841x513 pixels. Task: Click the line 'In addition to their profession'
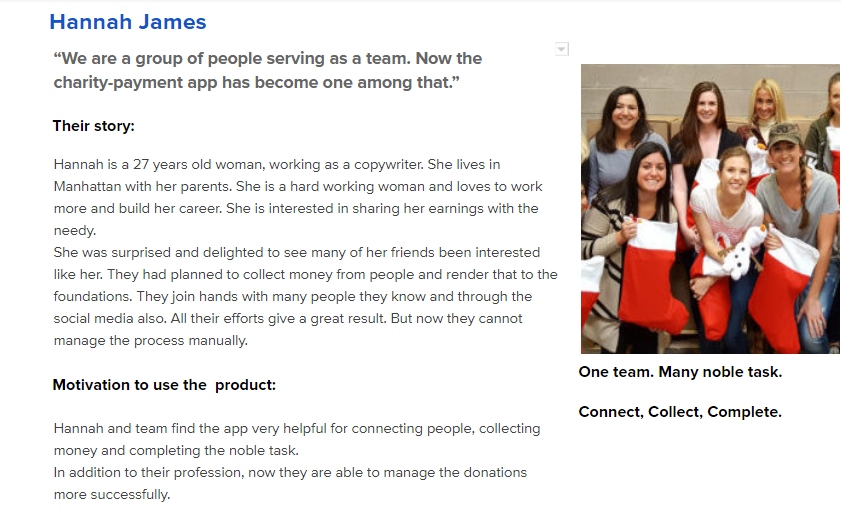[x=290, y=472]
